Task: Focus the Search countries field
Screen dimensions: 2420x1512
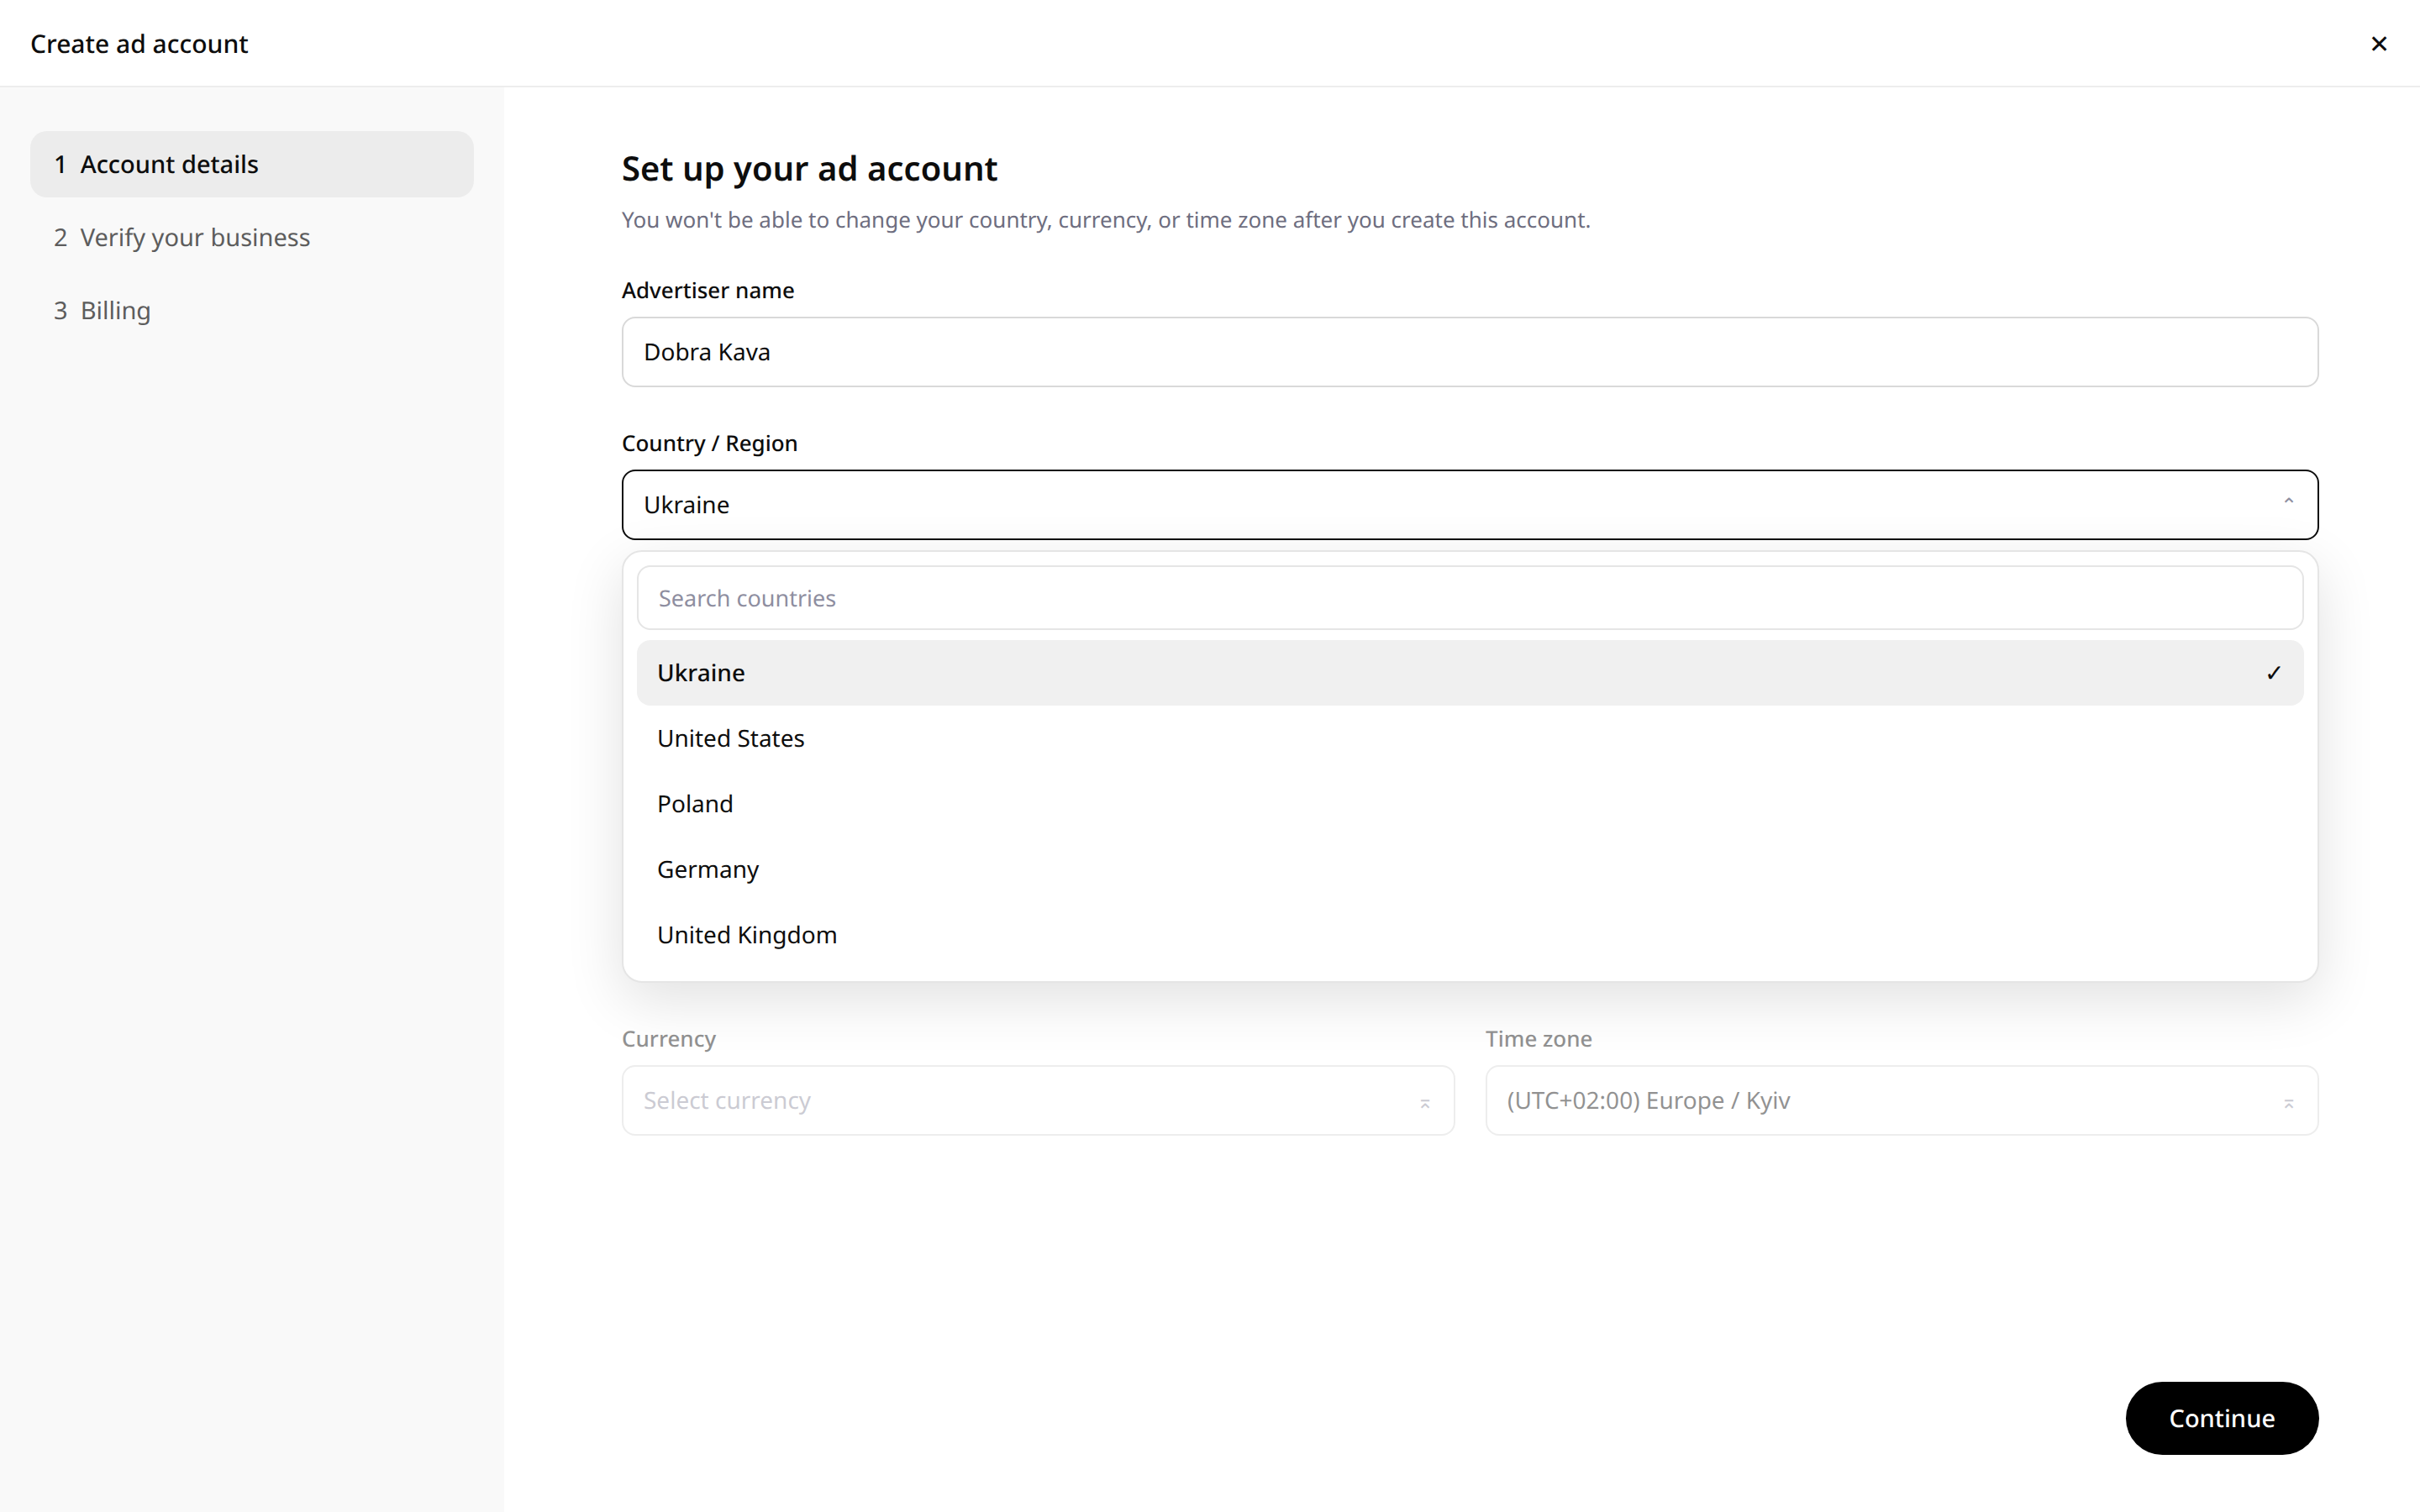Action: 1469,598
